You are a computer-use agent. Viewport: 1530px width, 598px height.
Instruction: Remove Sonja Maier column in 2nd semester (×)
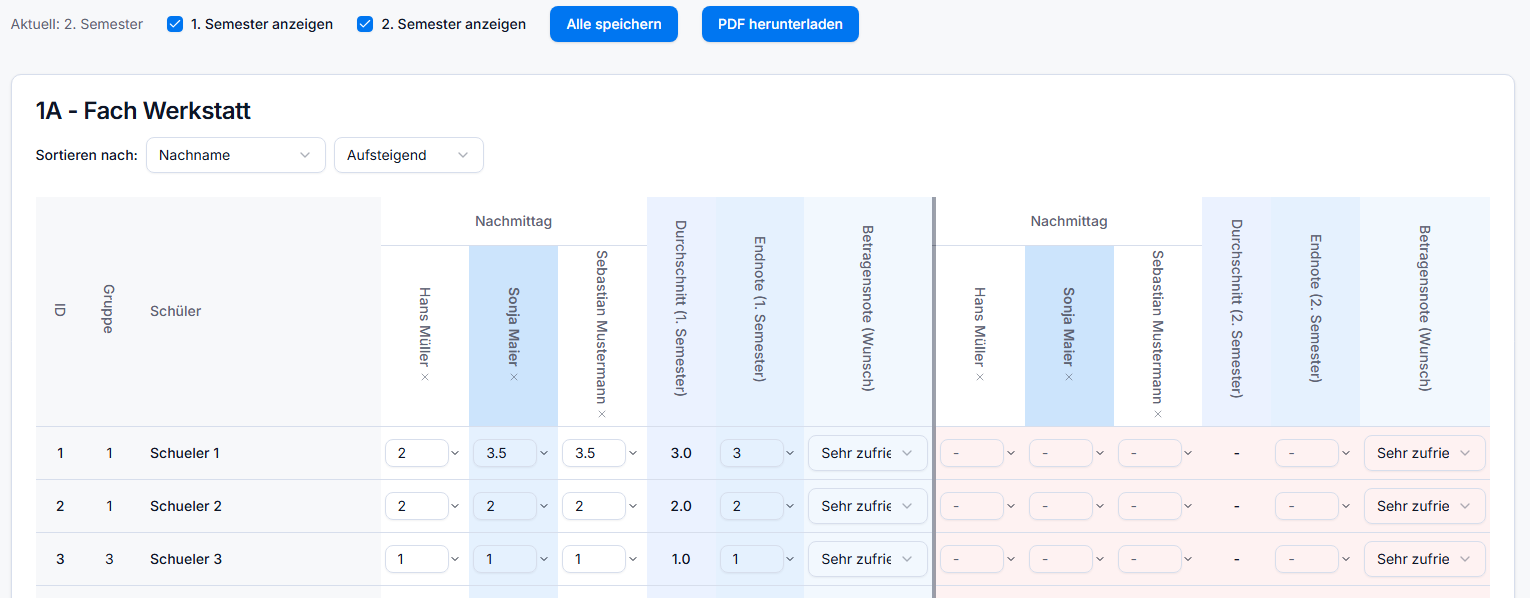(x=1068, y=377)
